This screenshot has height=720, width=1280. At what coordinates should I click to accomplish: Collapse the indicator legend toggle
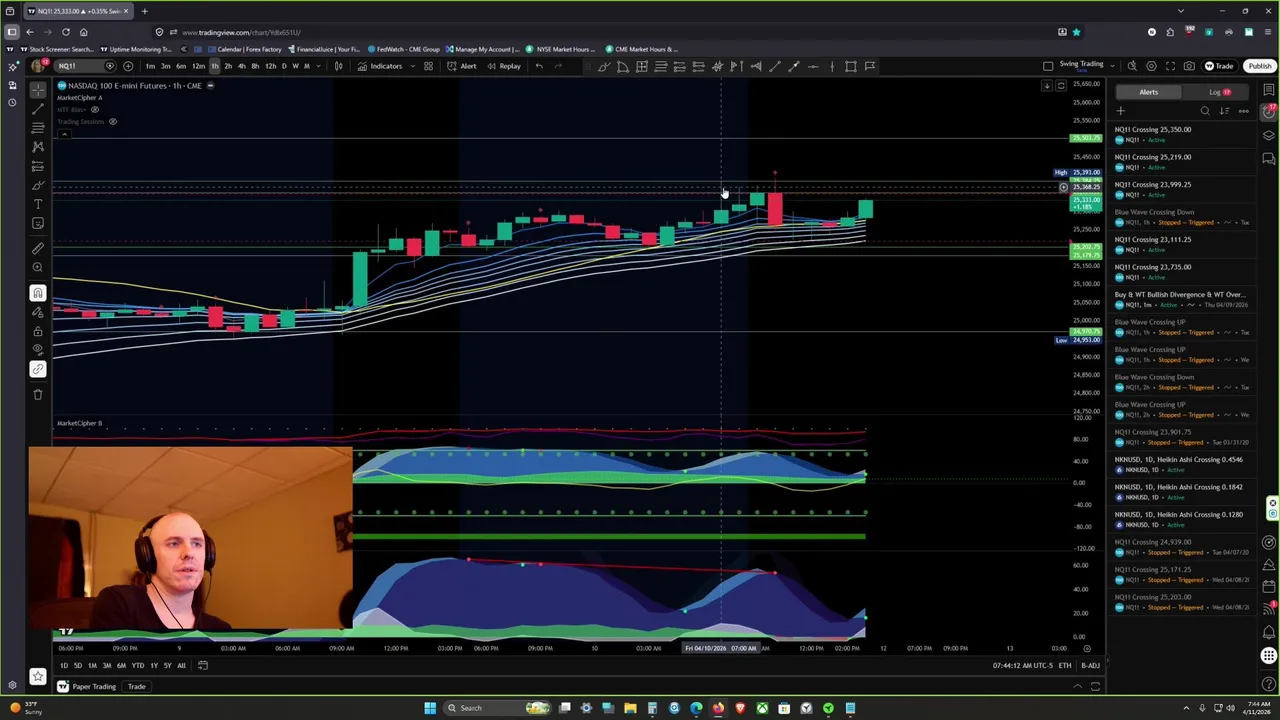pyautogui.click(x=65, y=133)
